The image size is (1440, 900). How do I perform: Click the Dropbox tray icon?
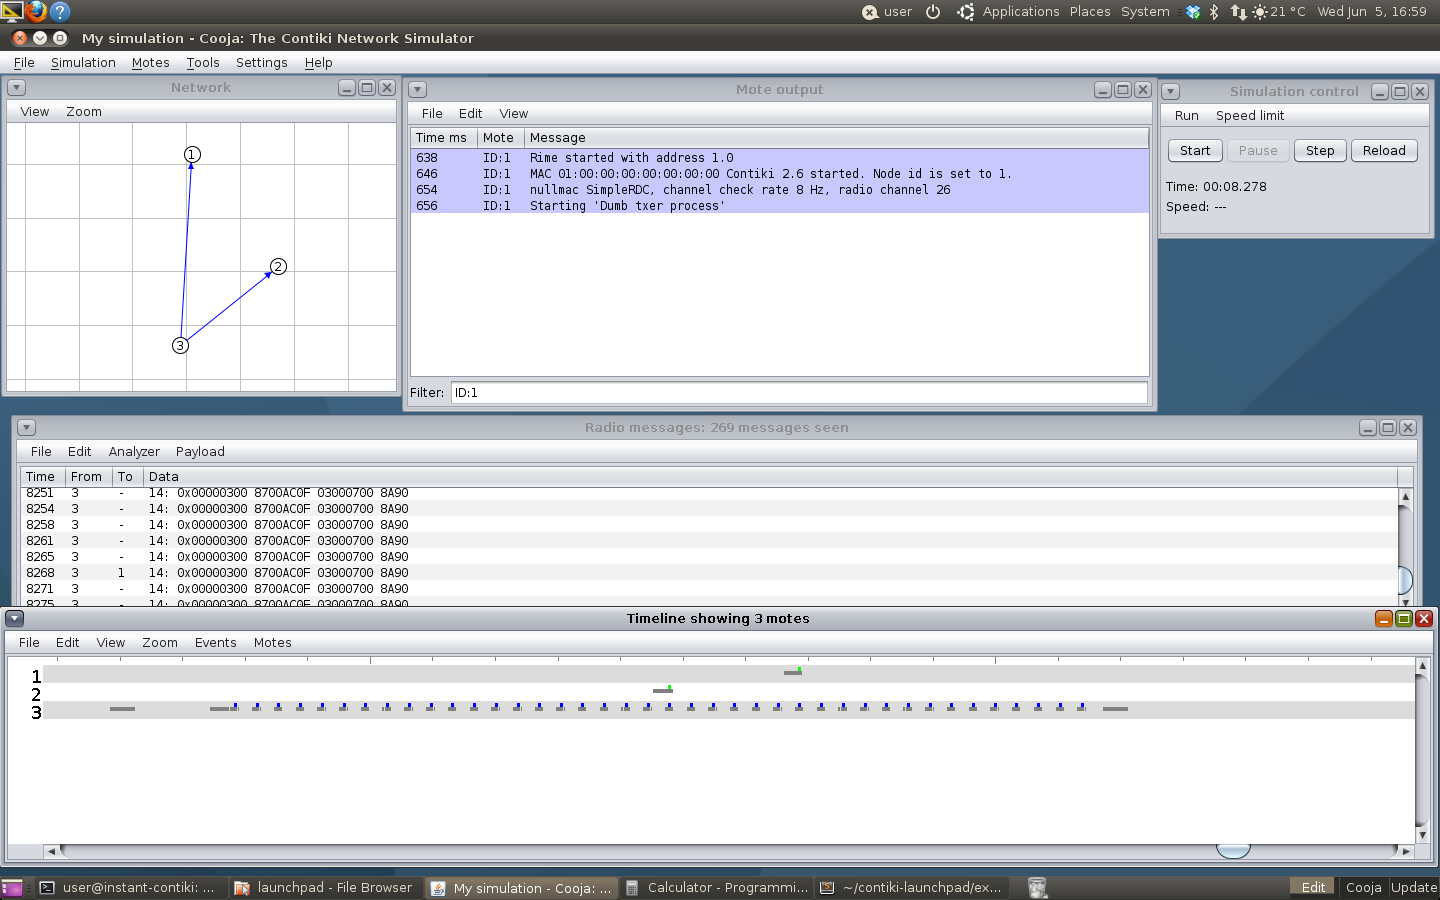1192,12
